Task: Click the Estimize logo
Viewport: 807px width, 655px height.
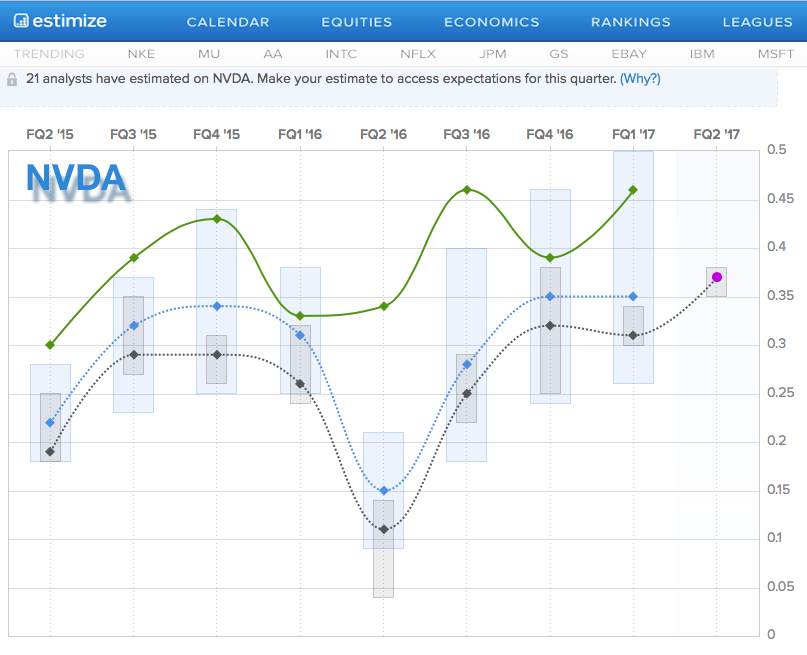Action: tap(60, 21)
